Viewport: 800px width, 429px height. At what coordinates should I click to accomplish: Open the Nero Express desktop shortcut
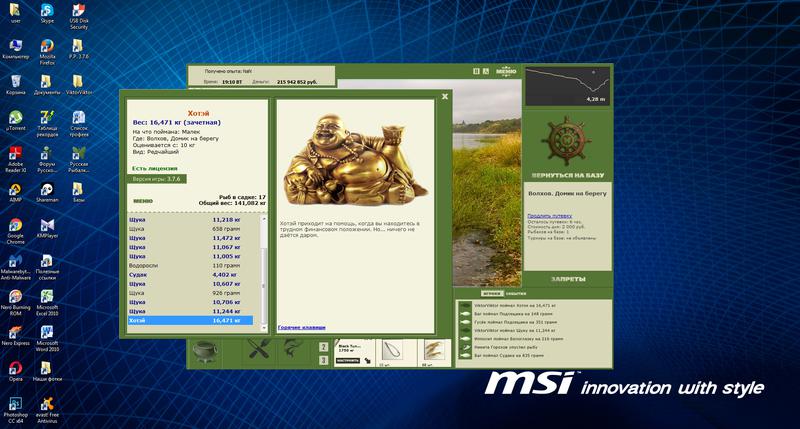[x=15, y=335]
